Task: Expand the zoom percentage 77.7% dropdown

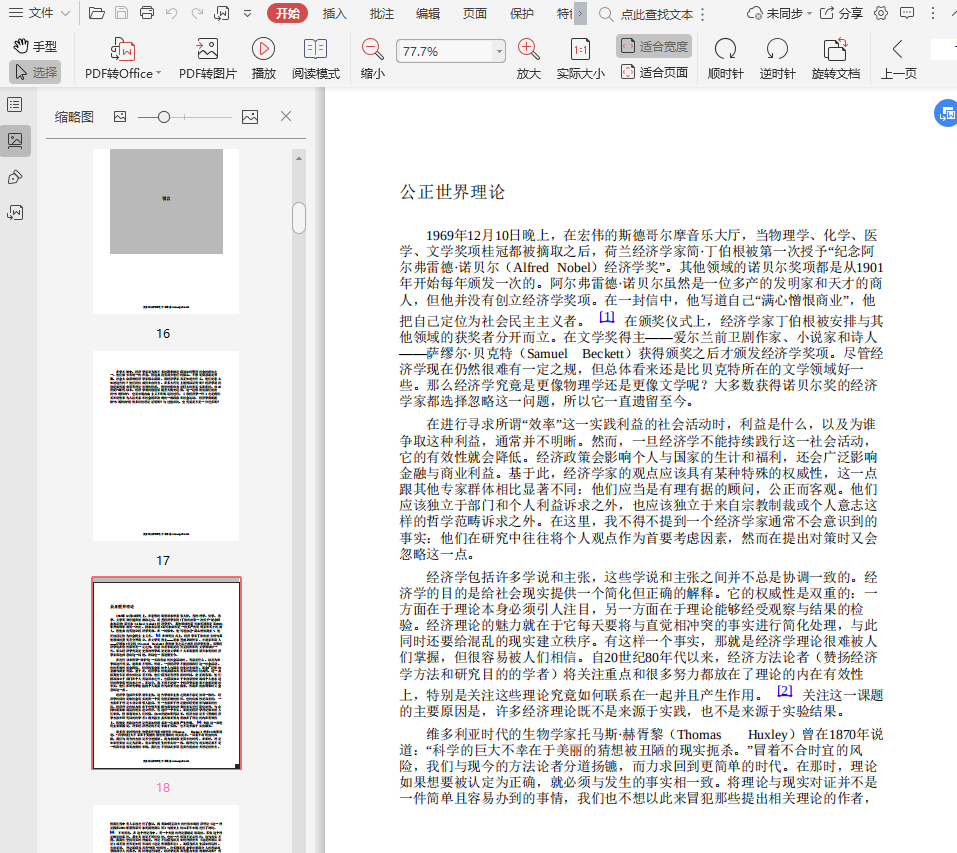Action: 500,52
